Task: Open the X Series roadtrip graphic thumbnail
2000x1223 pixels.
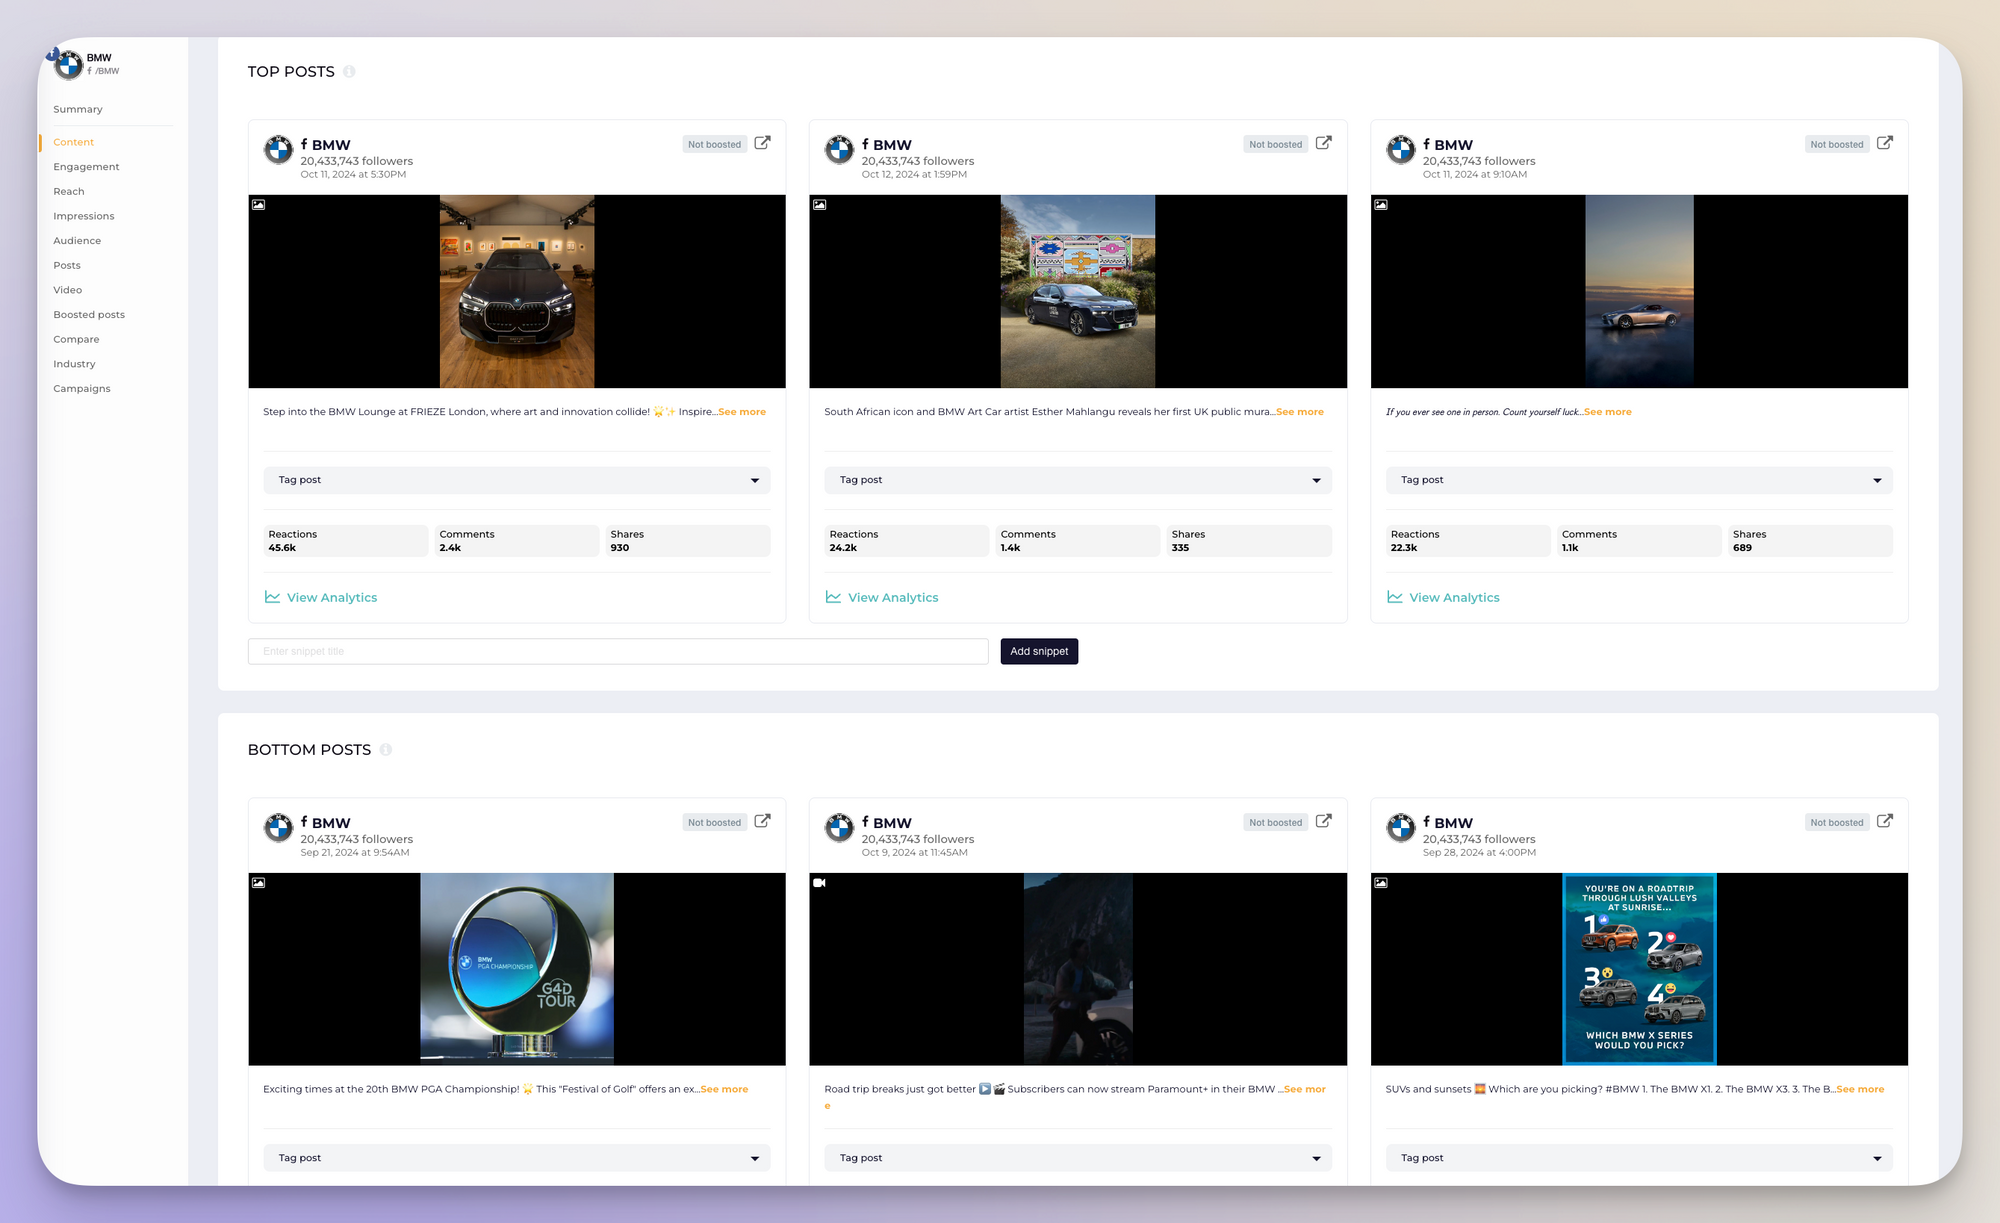Action: pos(1639,969)
